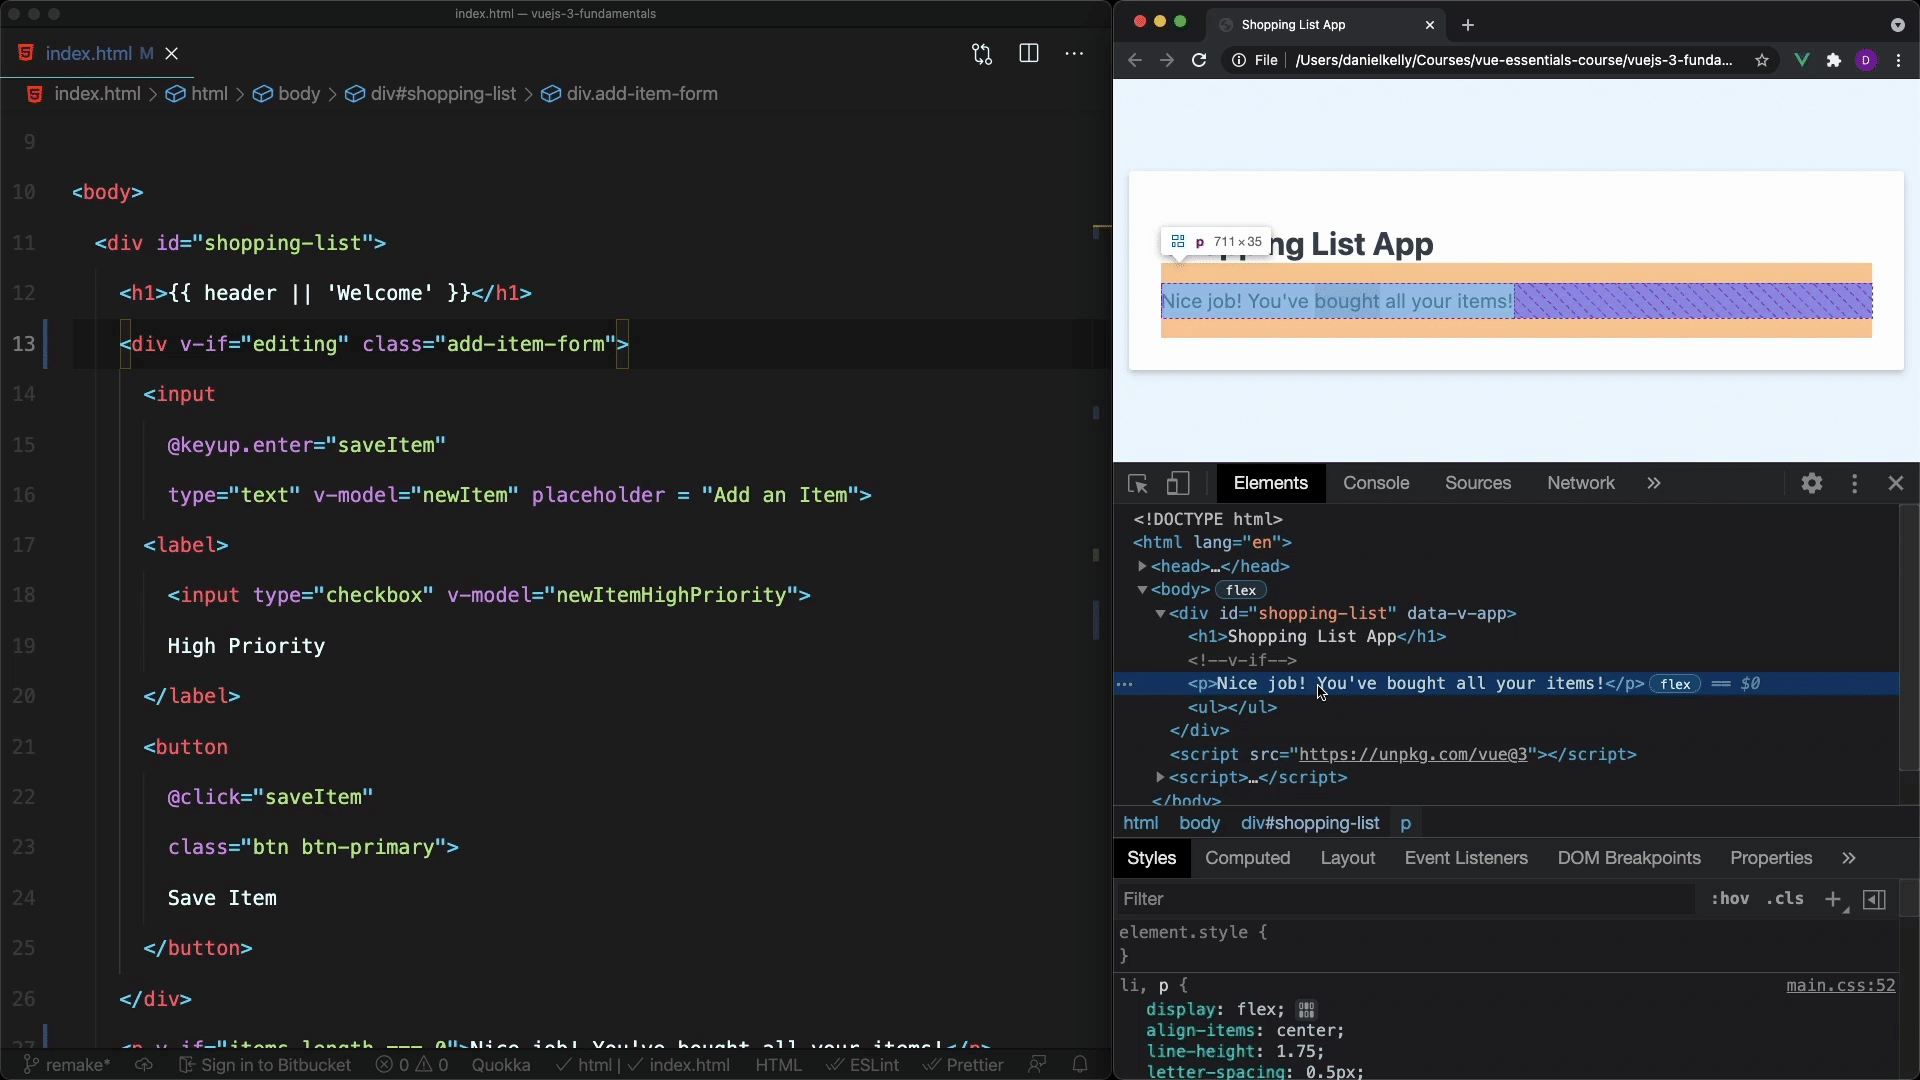Open the browser extensions puzzle icon
The image size is (1920, 1080).
(x=1834, y=60)
